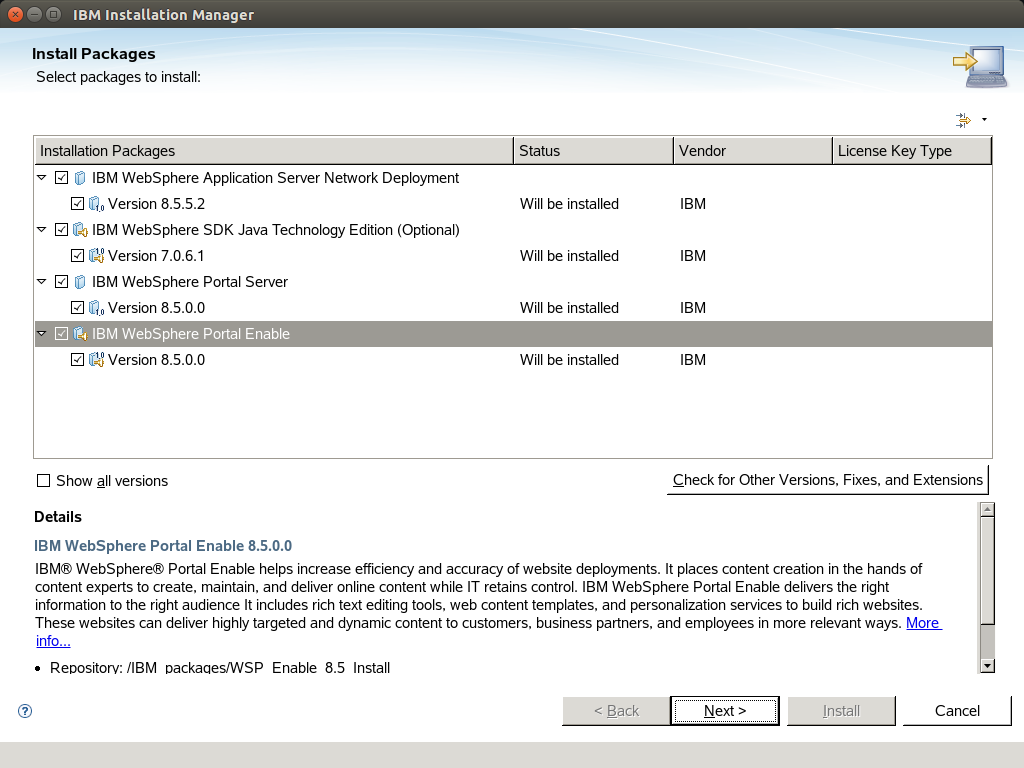This screenshot has height=768, width=1024.
Task: Click Check for Other Versions, Fixes, and Extensions
Action: [827, 480]
